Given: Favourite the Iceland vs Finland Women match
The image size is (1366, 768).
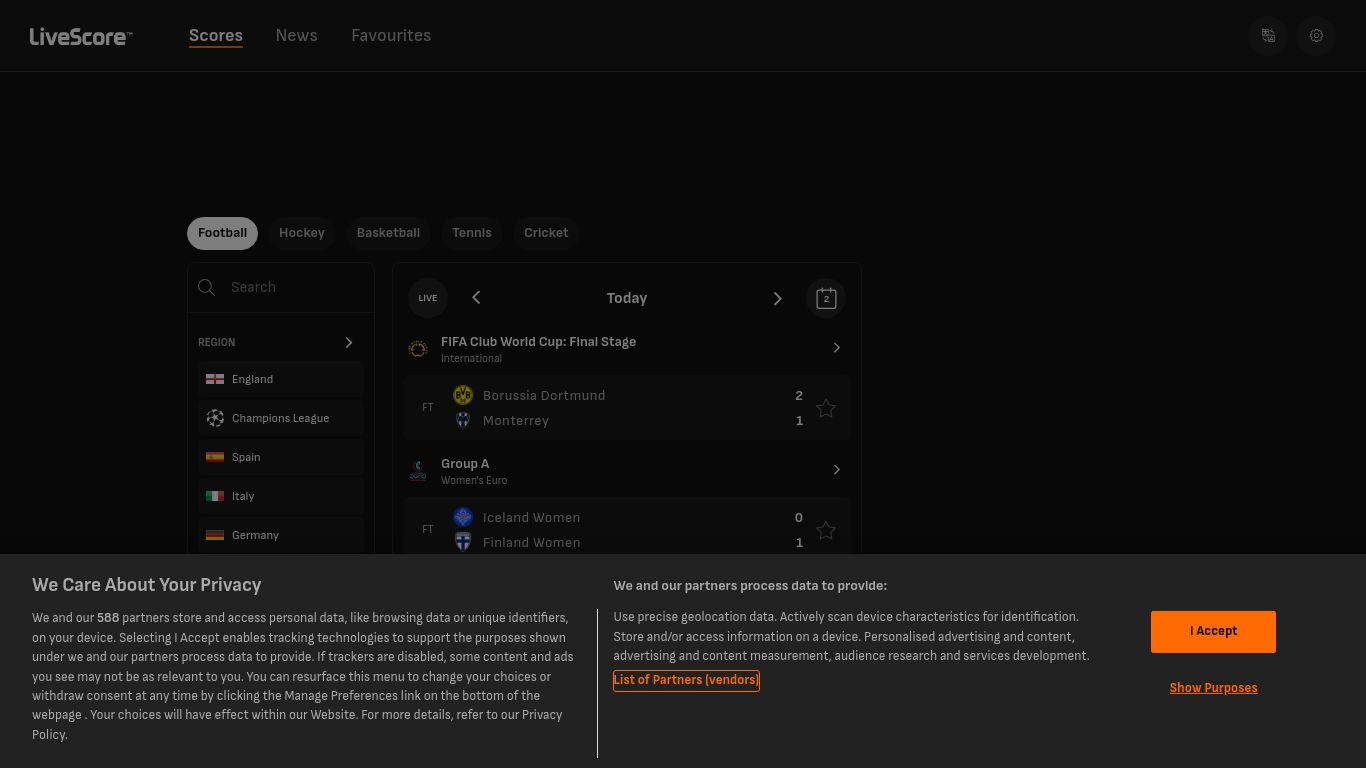Looking at the screenshot, I should click(x=826, y=530).
